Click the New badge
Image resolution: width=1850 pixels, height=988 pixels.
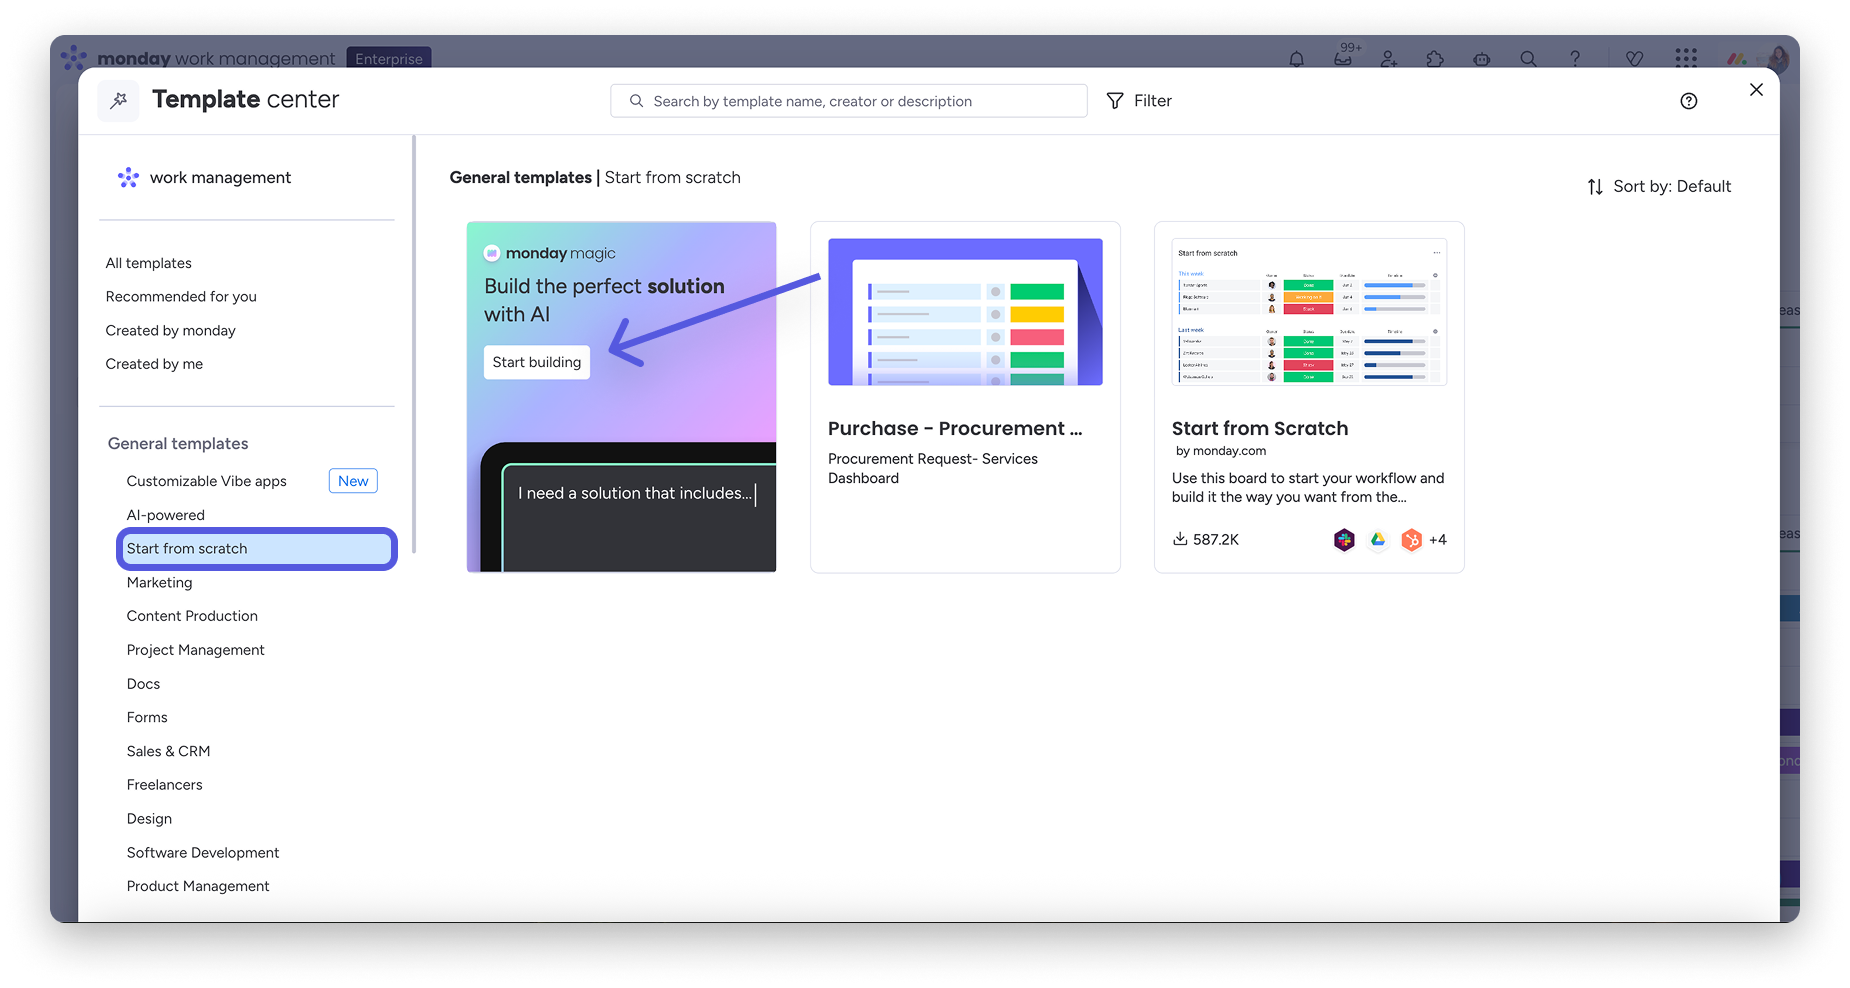click(x=353, y=481)
